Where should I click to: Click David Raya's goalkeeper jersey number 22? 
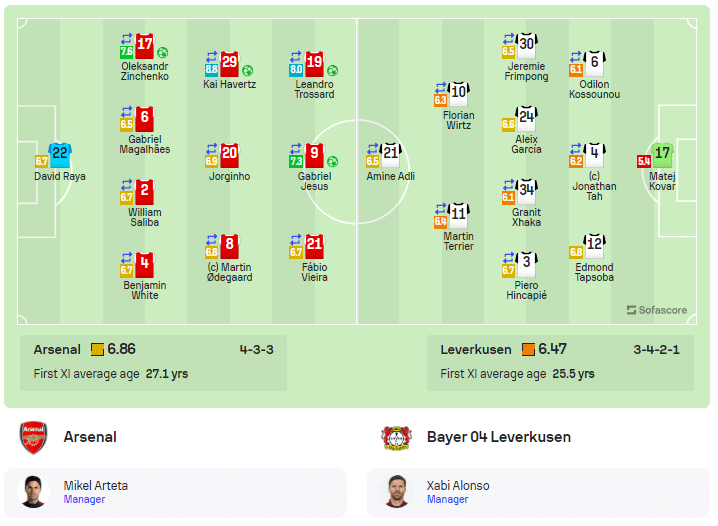(60, 154)
